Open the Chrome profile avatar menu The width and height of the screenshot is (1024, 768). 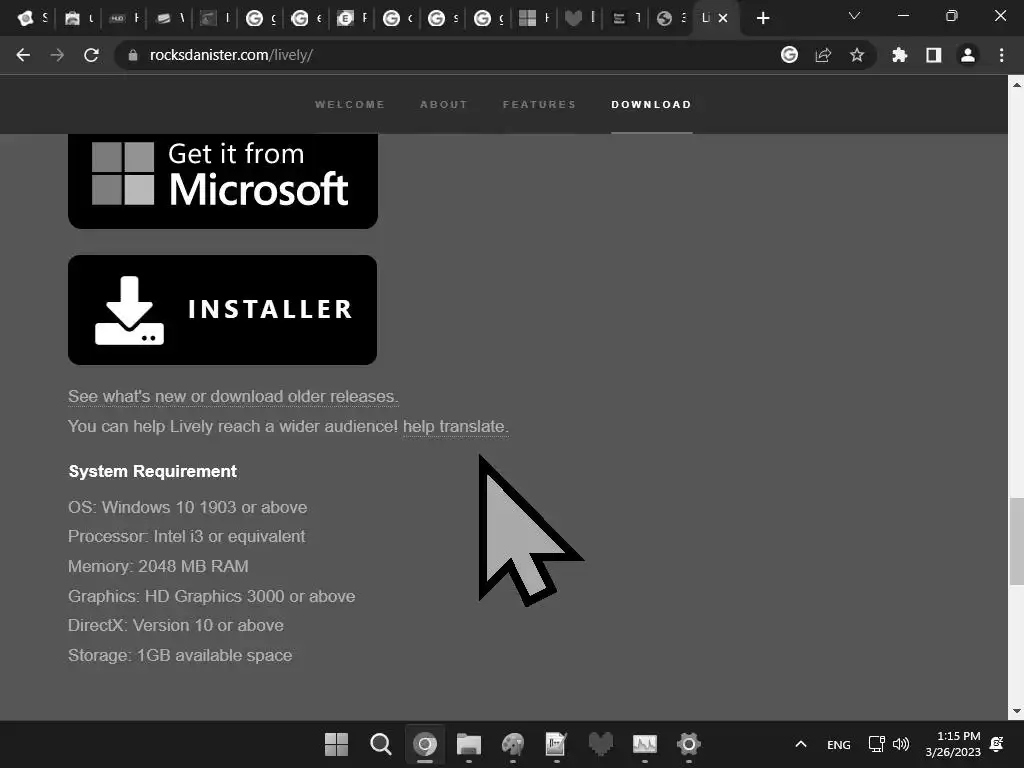(x=967, y=56)
